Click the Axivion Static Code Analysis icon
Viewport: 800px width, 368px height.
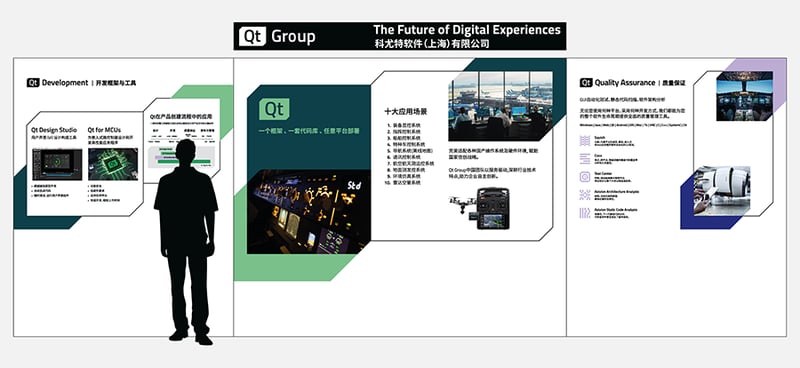click(585, 213)
